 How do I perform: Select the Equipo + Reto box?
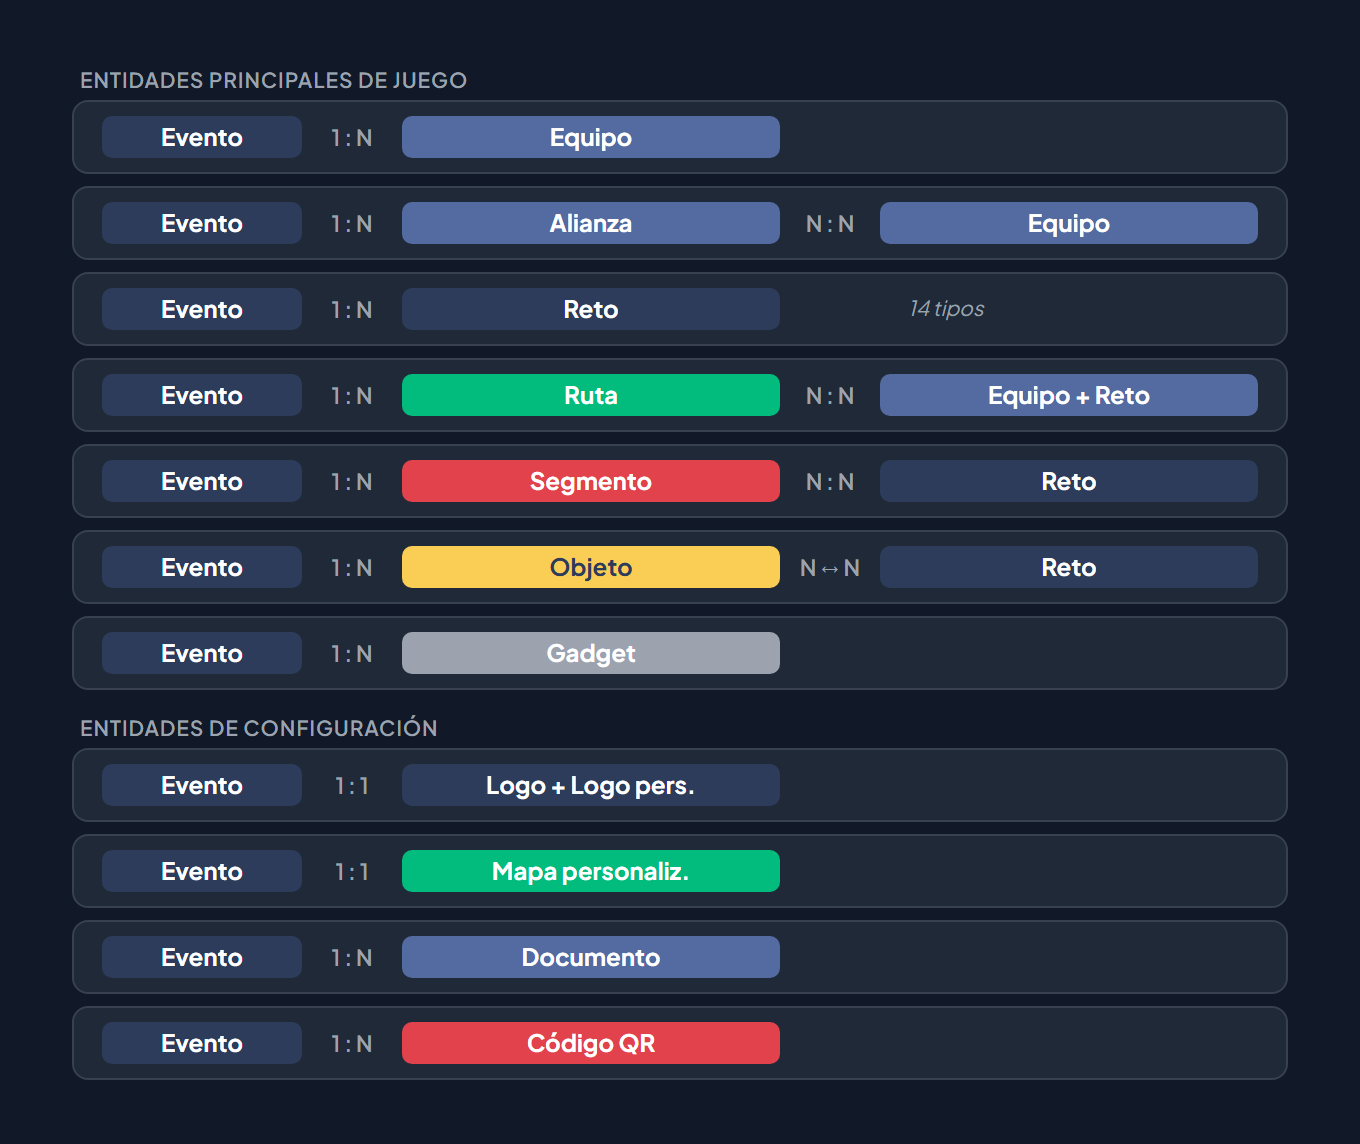1068,395
